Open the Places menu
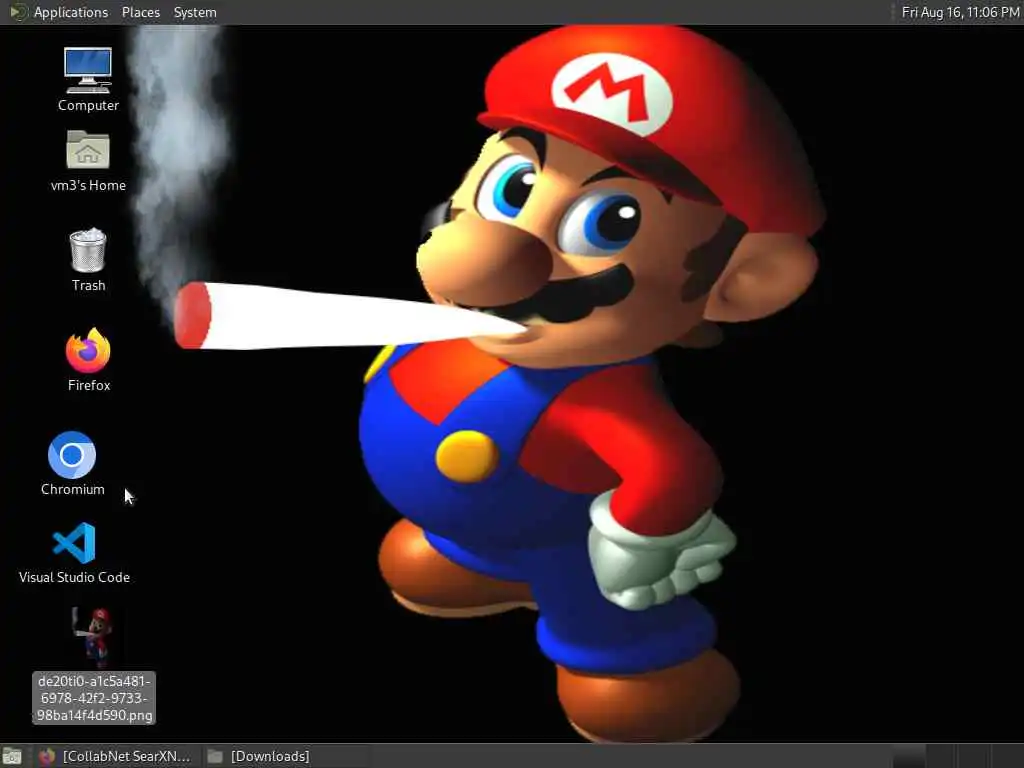 click(x=141, y=12)
